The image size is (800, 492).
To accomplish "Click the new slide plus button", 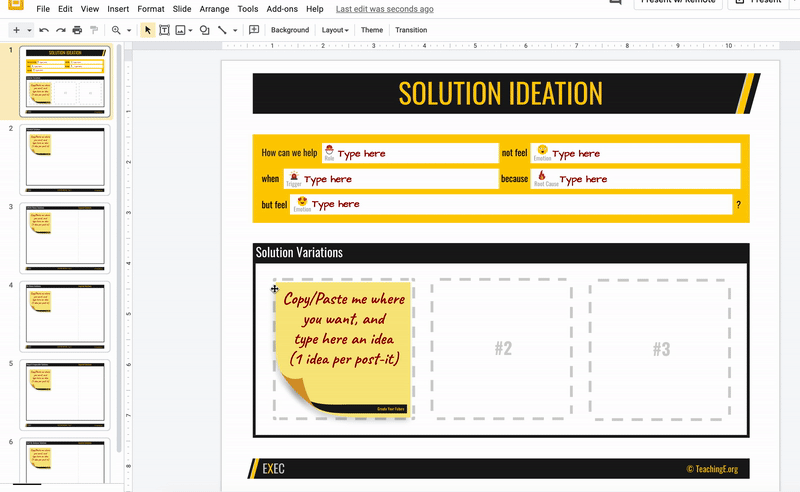I will [x=16, y=30].
